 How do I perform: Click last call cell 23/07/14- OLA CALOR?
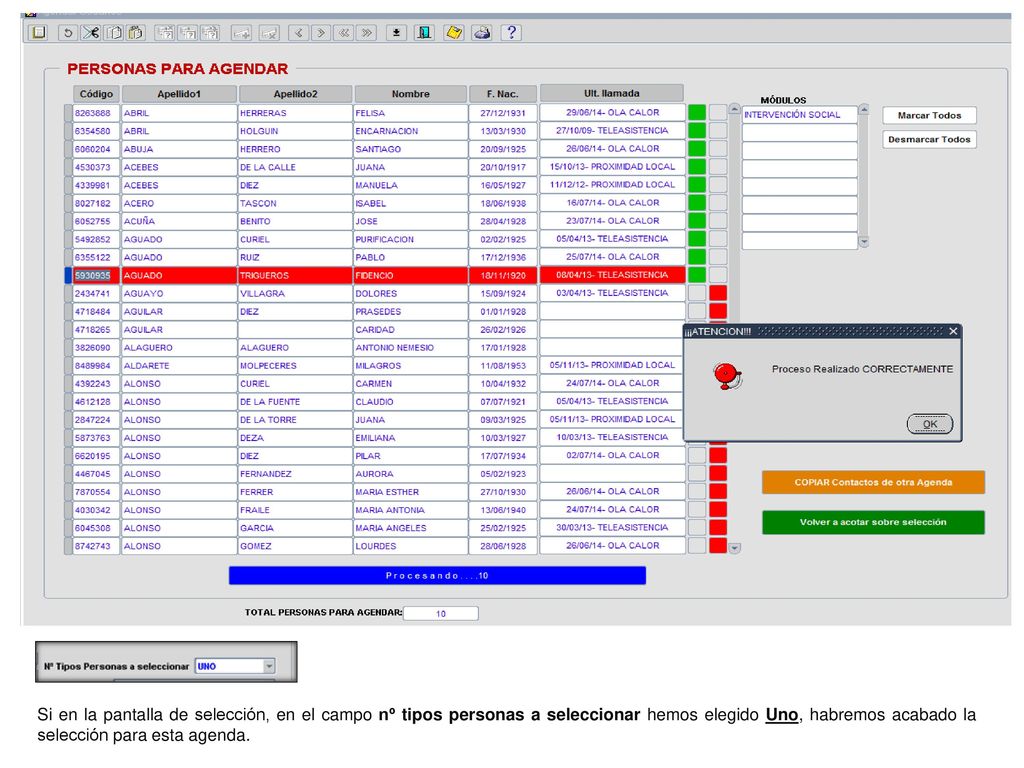coord(612,221)
